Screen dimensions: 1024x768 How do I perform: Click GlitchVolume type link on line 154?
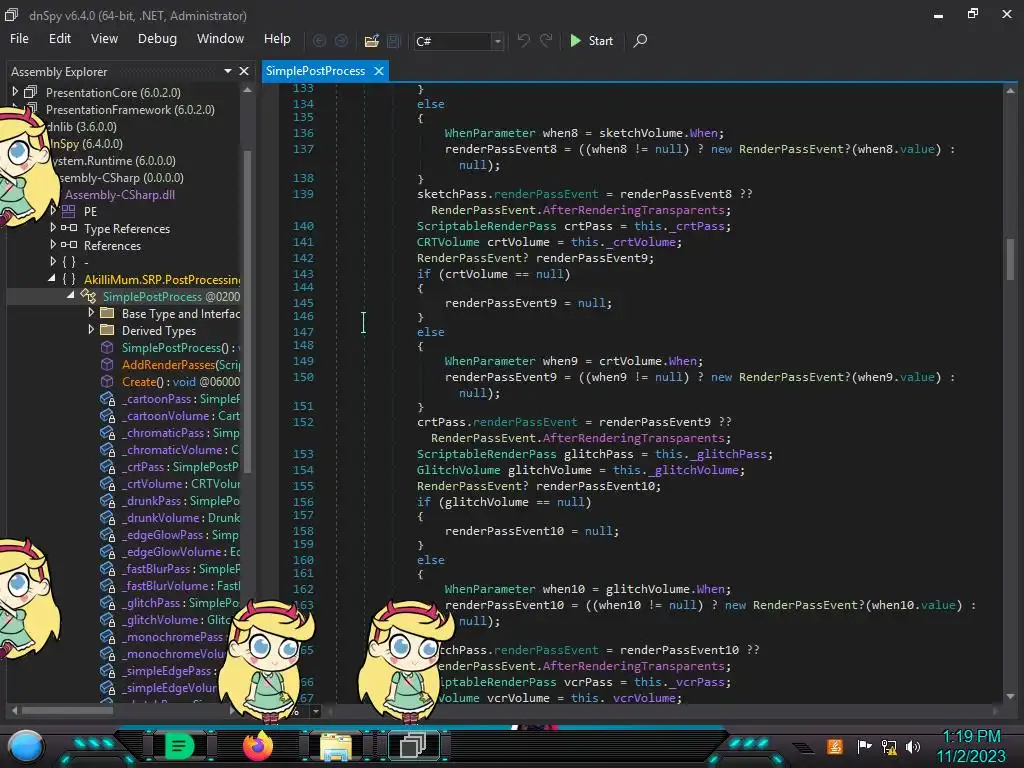coord(458,470)
